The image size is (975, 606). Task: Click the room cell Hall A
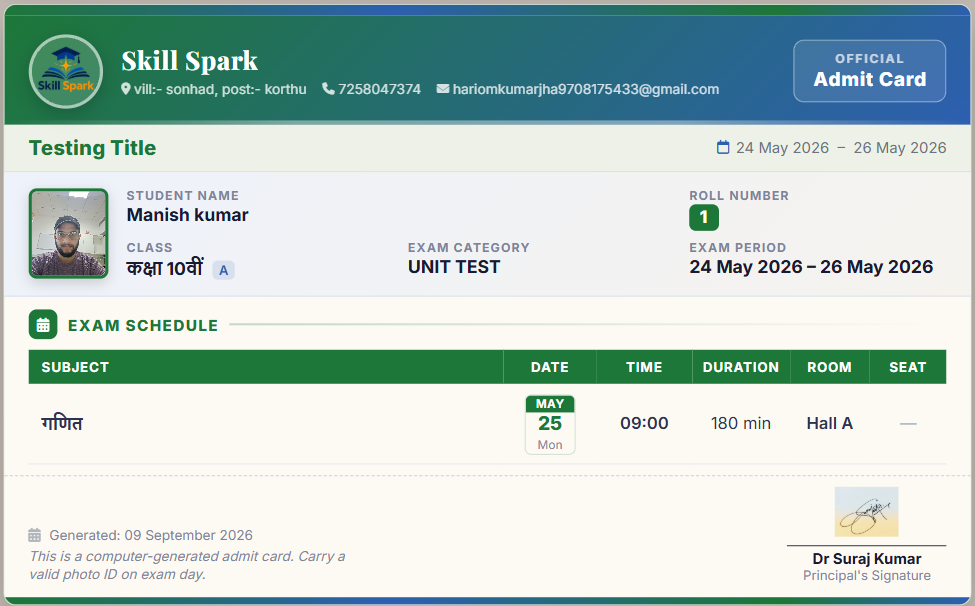(829, 423)
